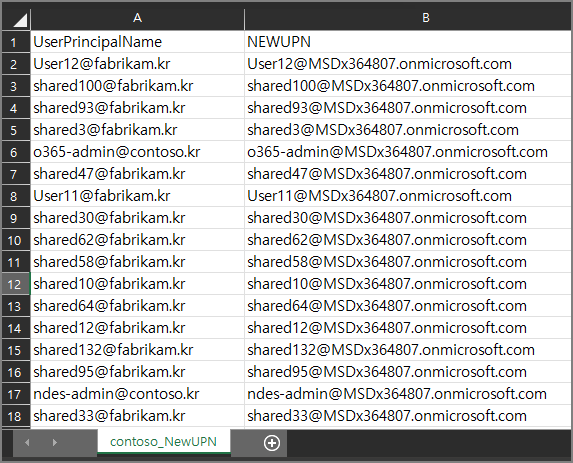Viewport: 573px width, 463px height.
Task: Click the NEWUPN header cell
Action: (x=407, y=42)
